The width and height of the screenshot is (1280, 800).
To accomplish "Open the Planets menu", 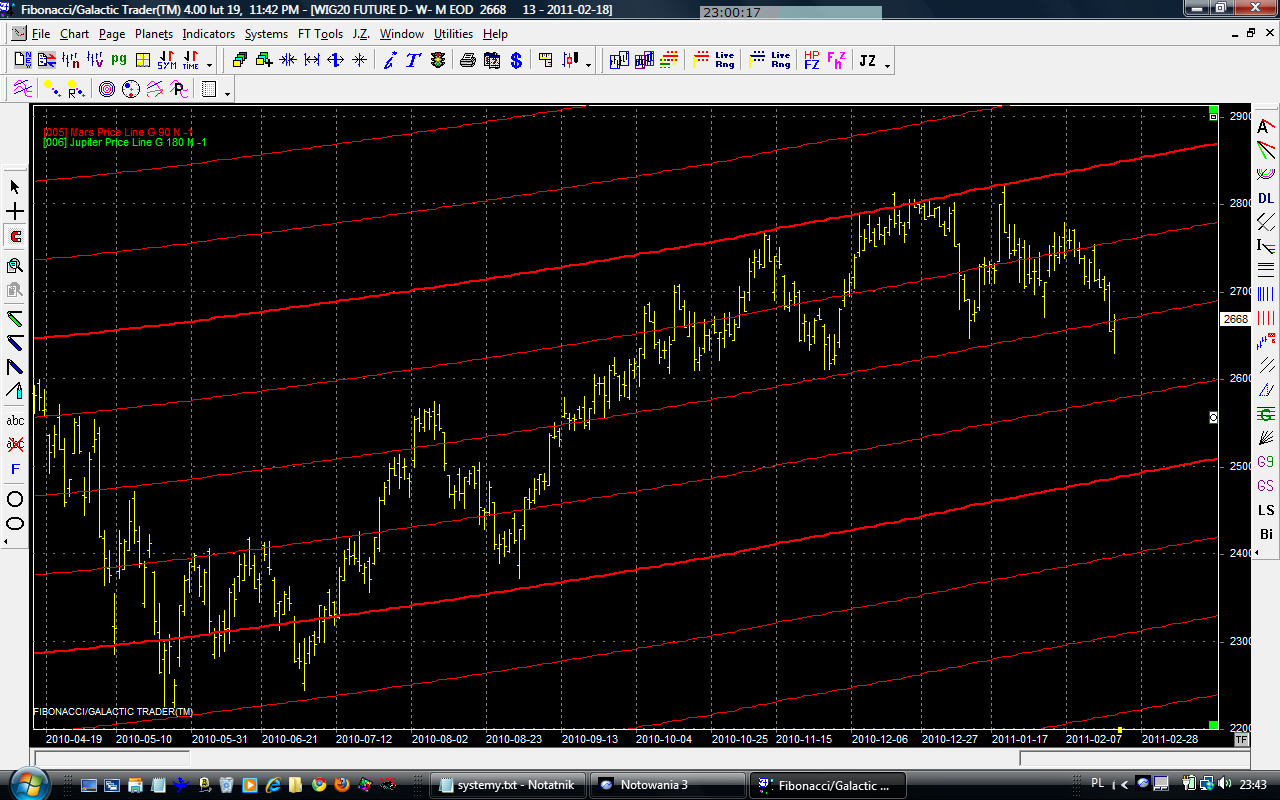I will (x=154, y=34).
